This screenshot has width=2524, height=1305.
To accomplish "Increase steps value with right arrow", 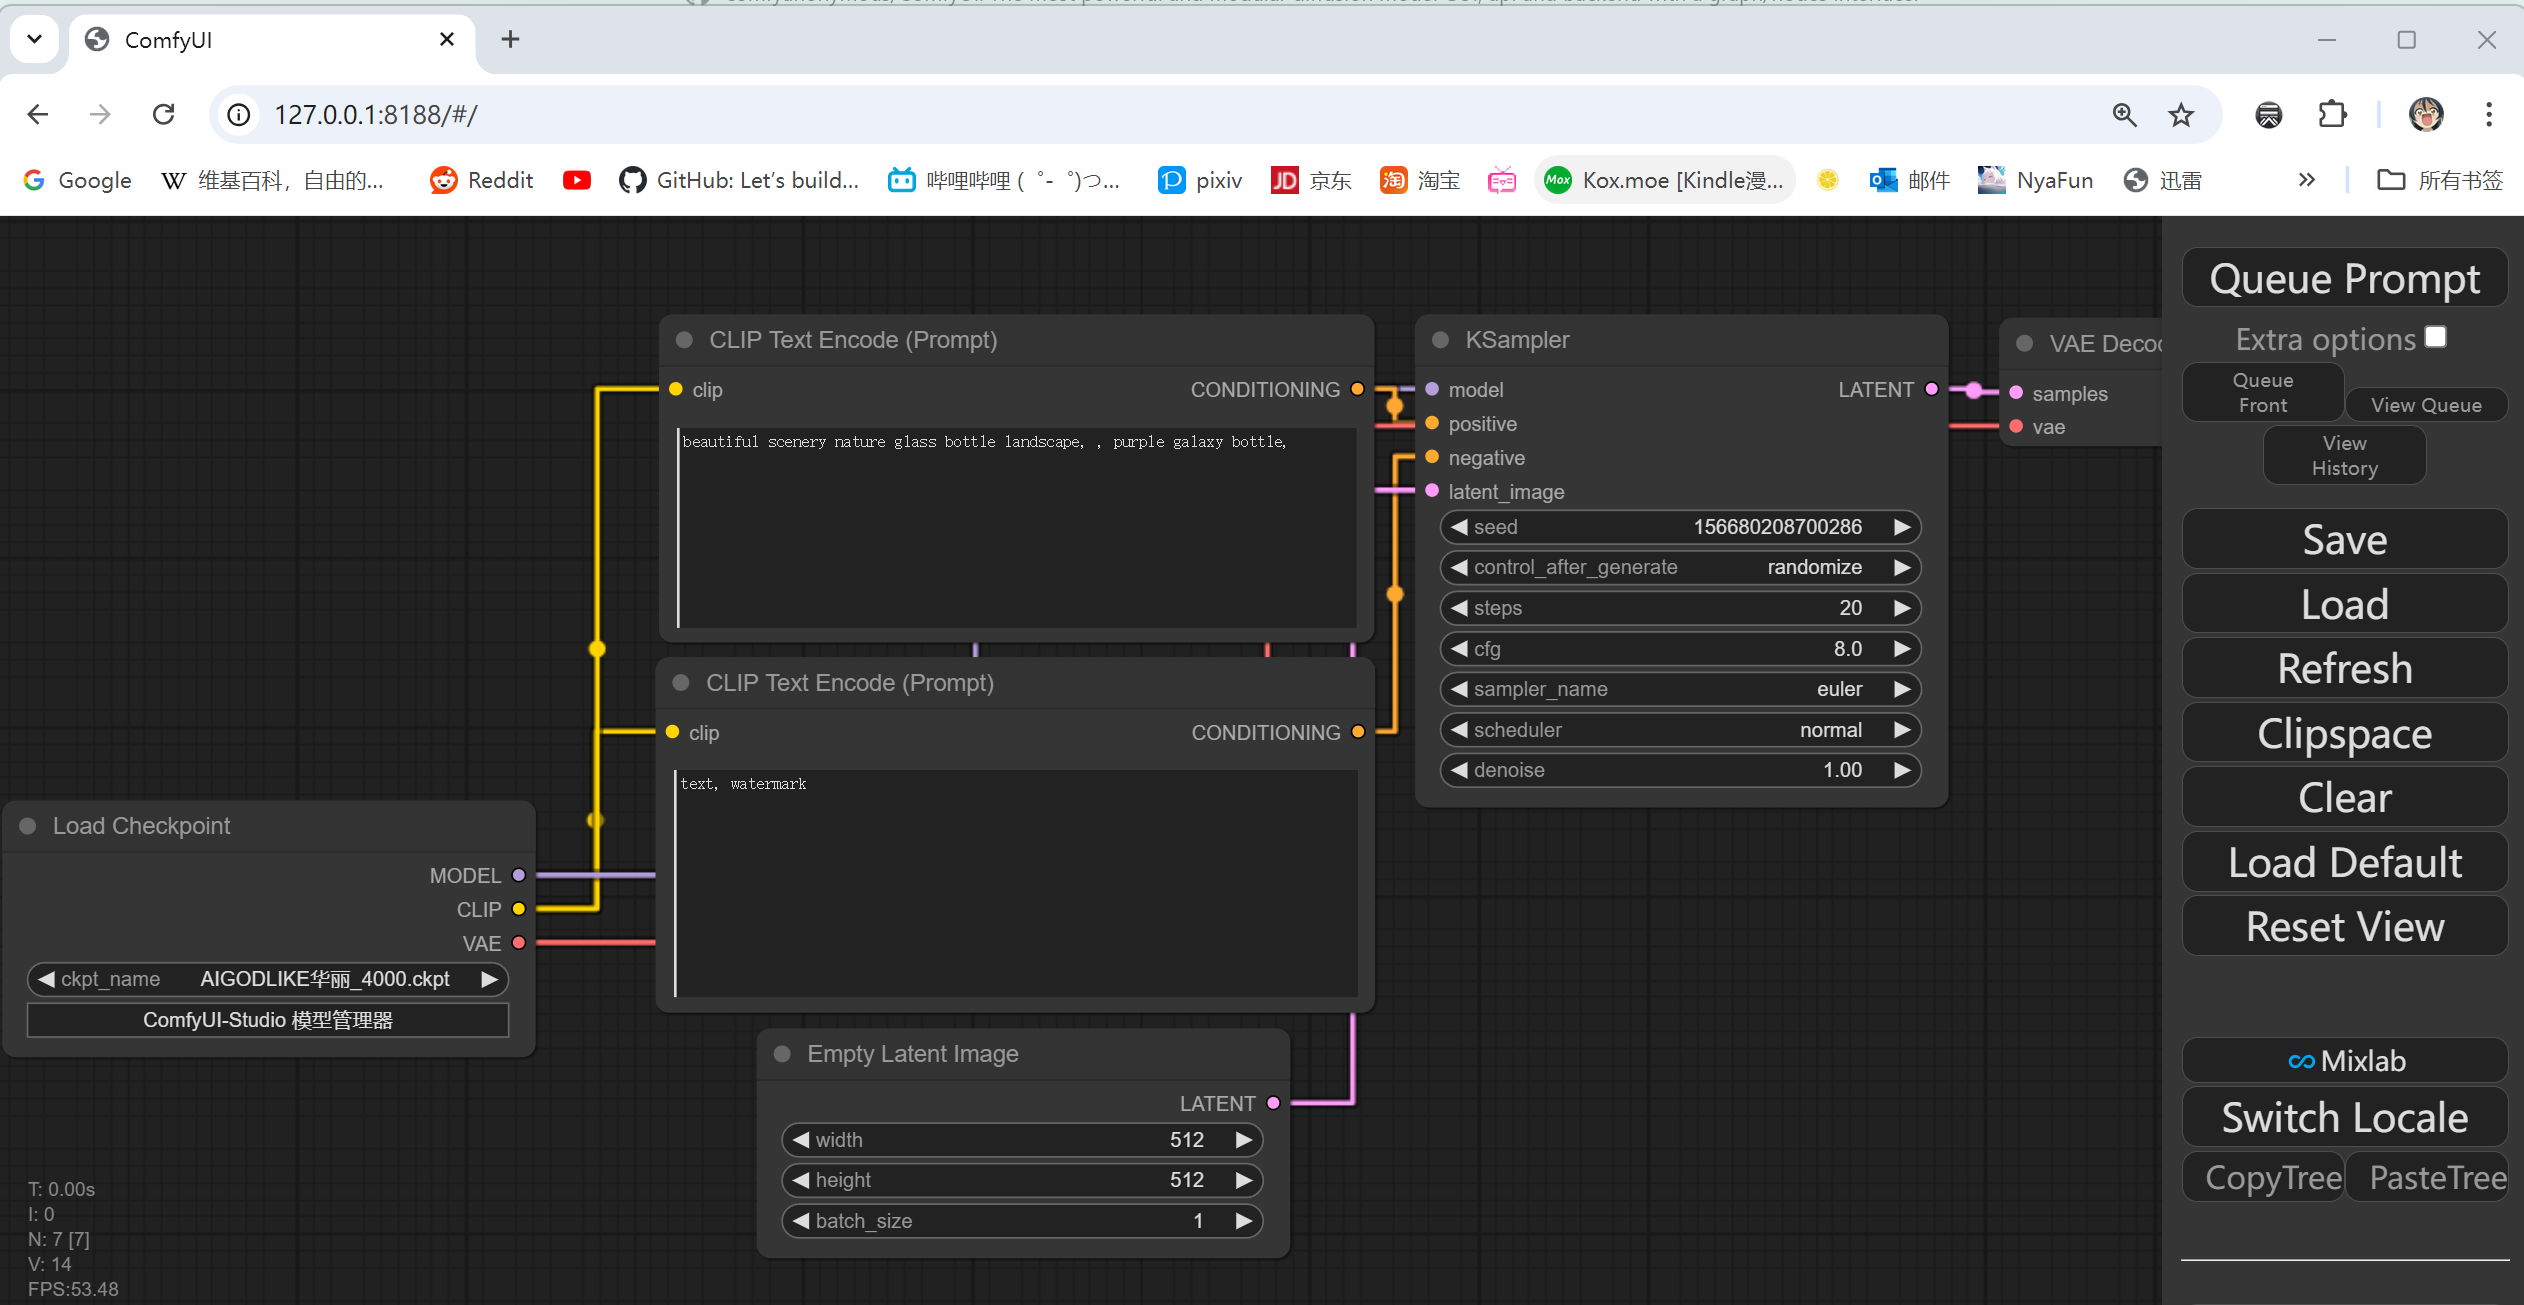I will (1901, 608).
